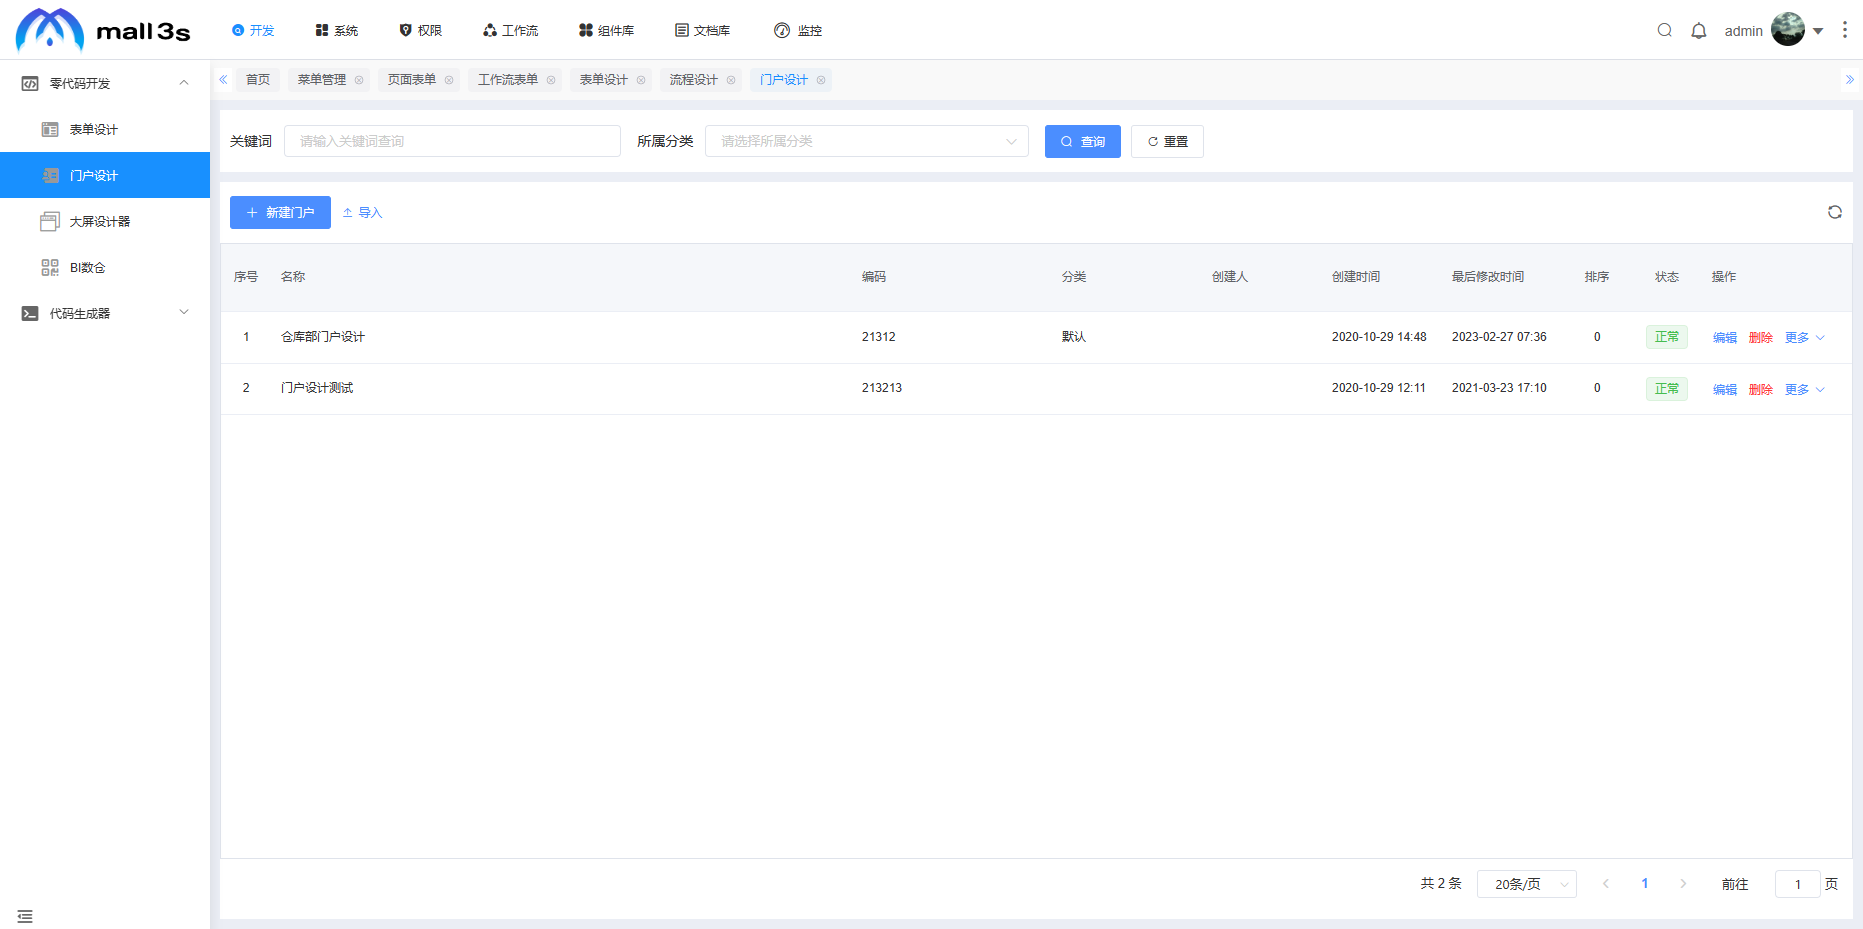This screenshot has width=1863, height=929.
Task: Click the 名称 column header
Action: (x=293, y=277)
